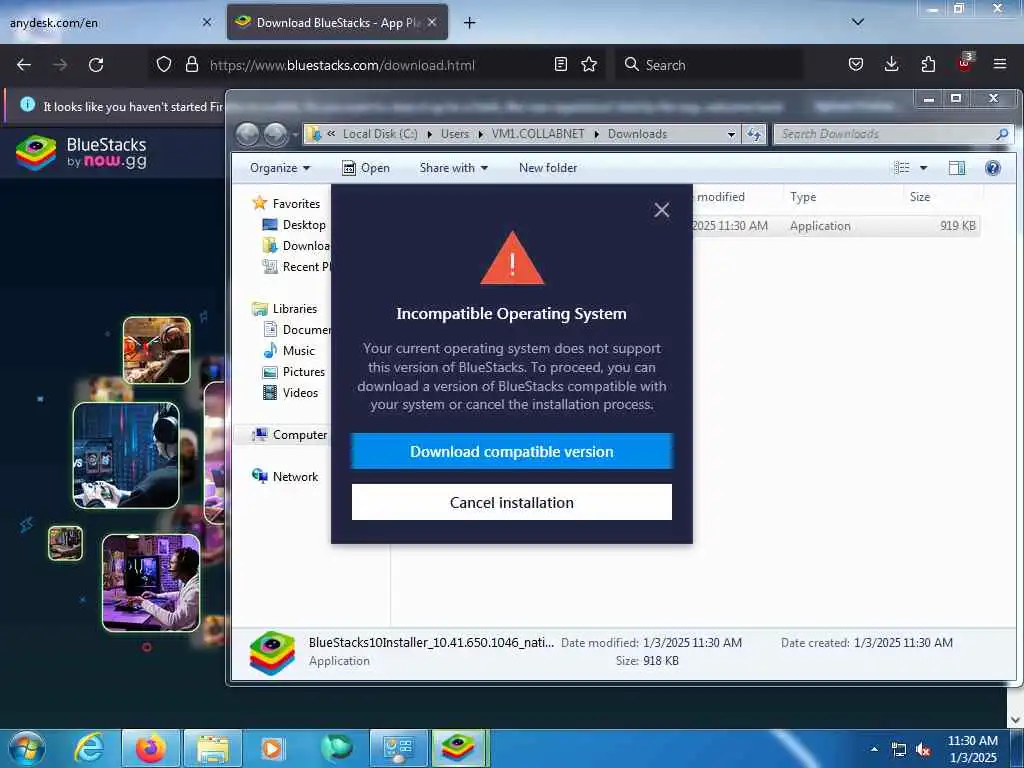Open Windows Start menu

[27, 748]
